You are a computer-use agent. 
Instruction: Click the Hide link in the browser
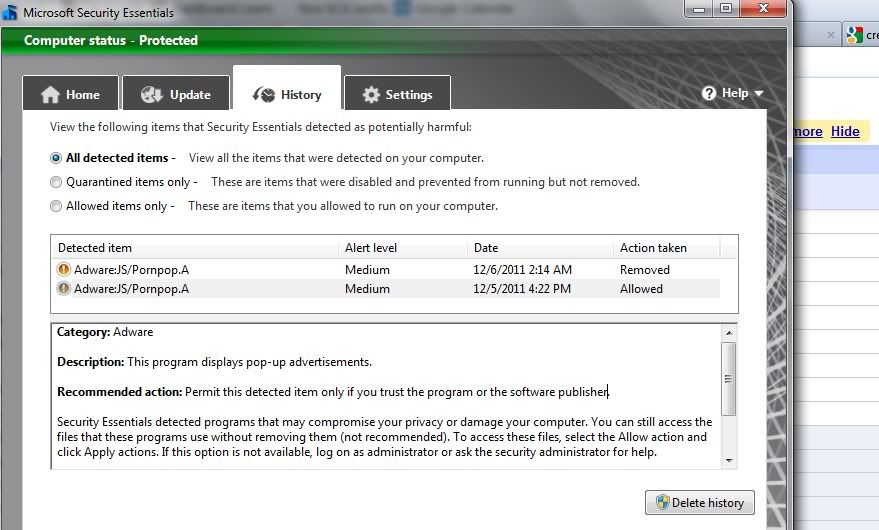845,131
